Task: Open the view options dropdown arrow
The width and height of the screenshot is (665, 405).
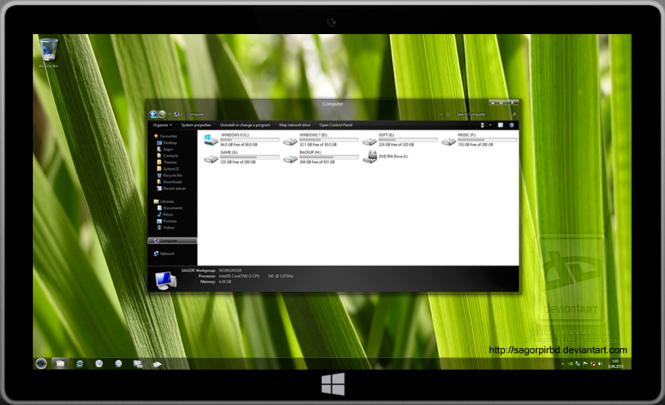Action: coord(490,125)
